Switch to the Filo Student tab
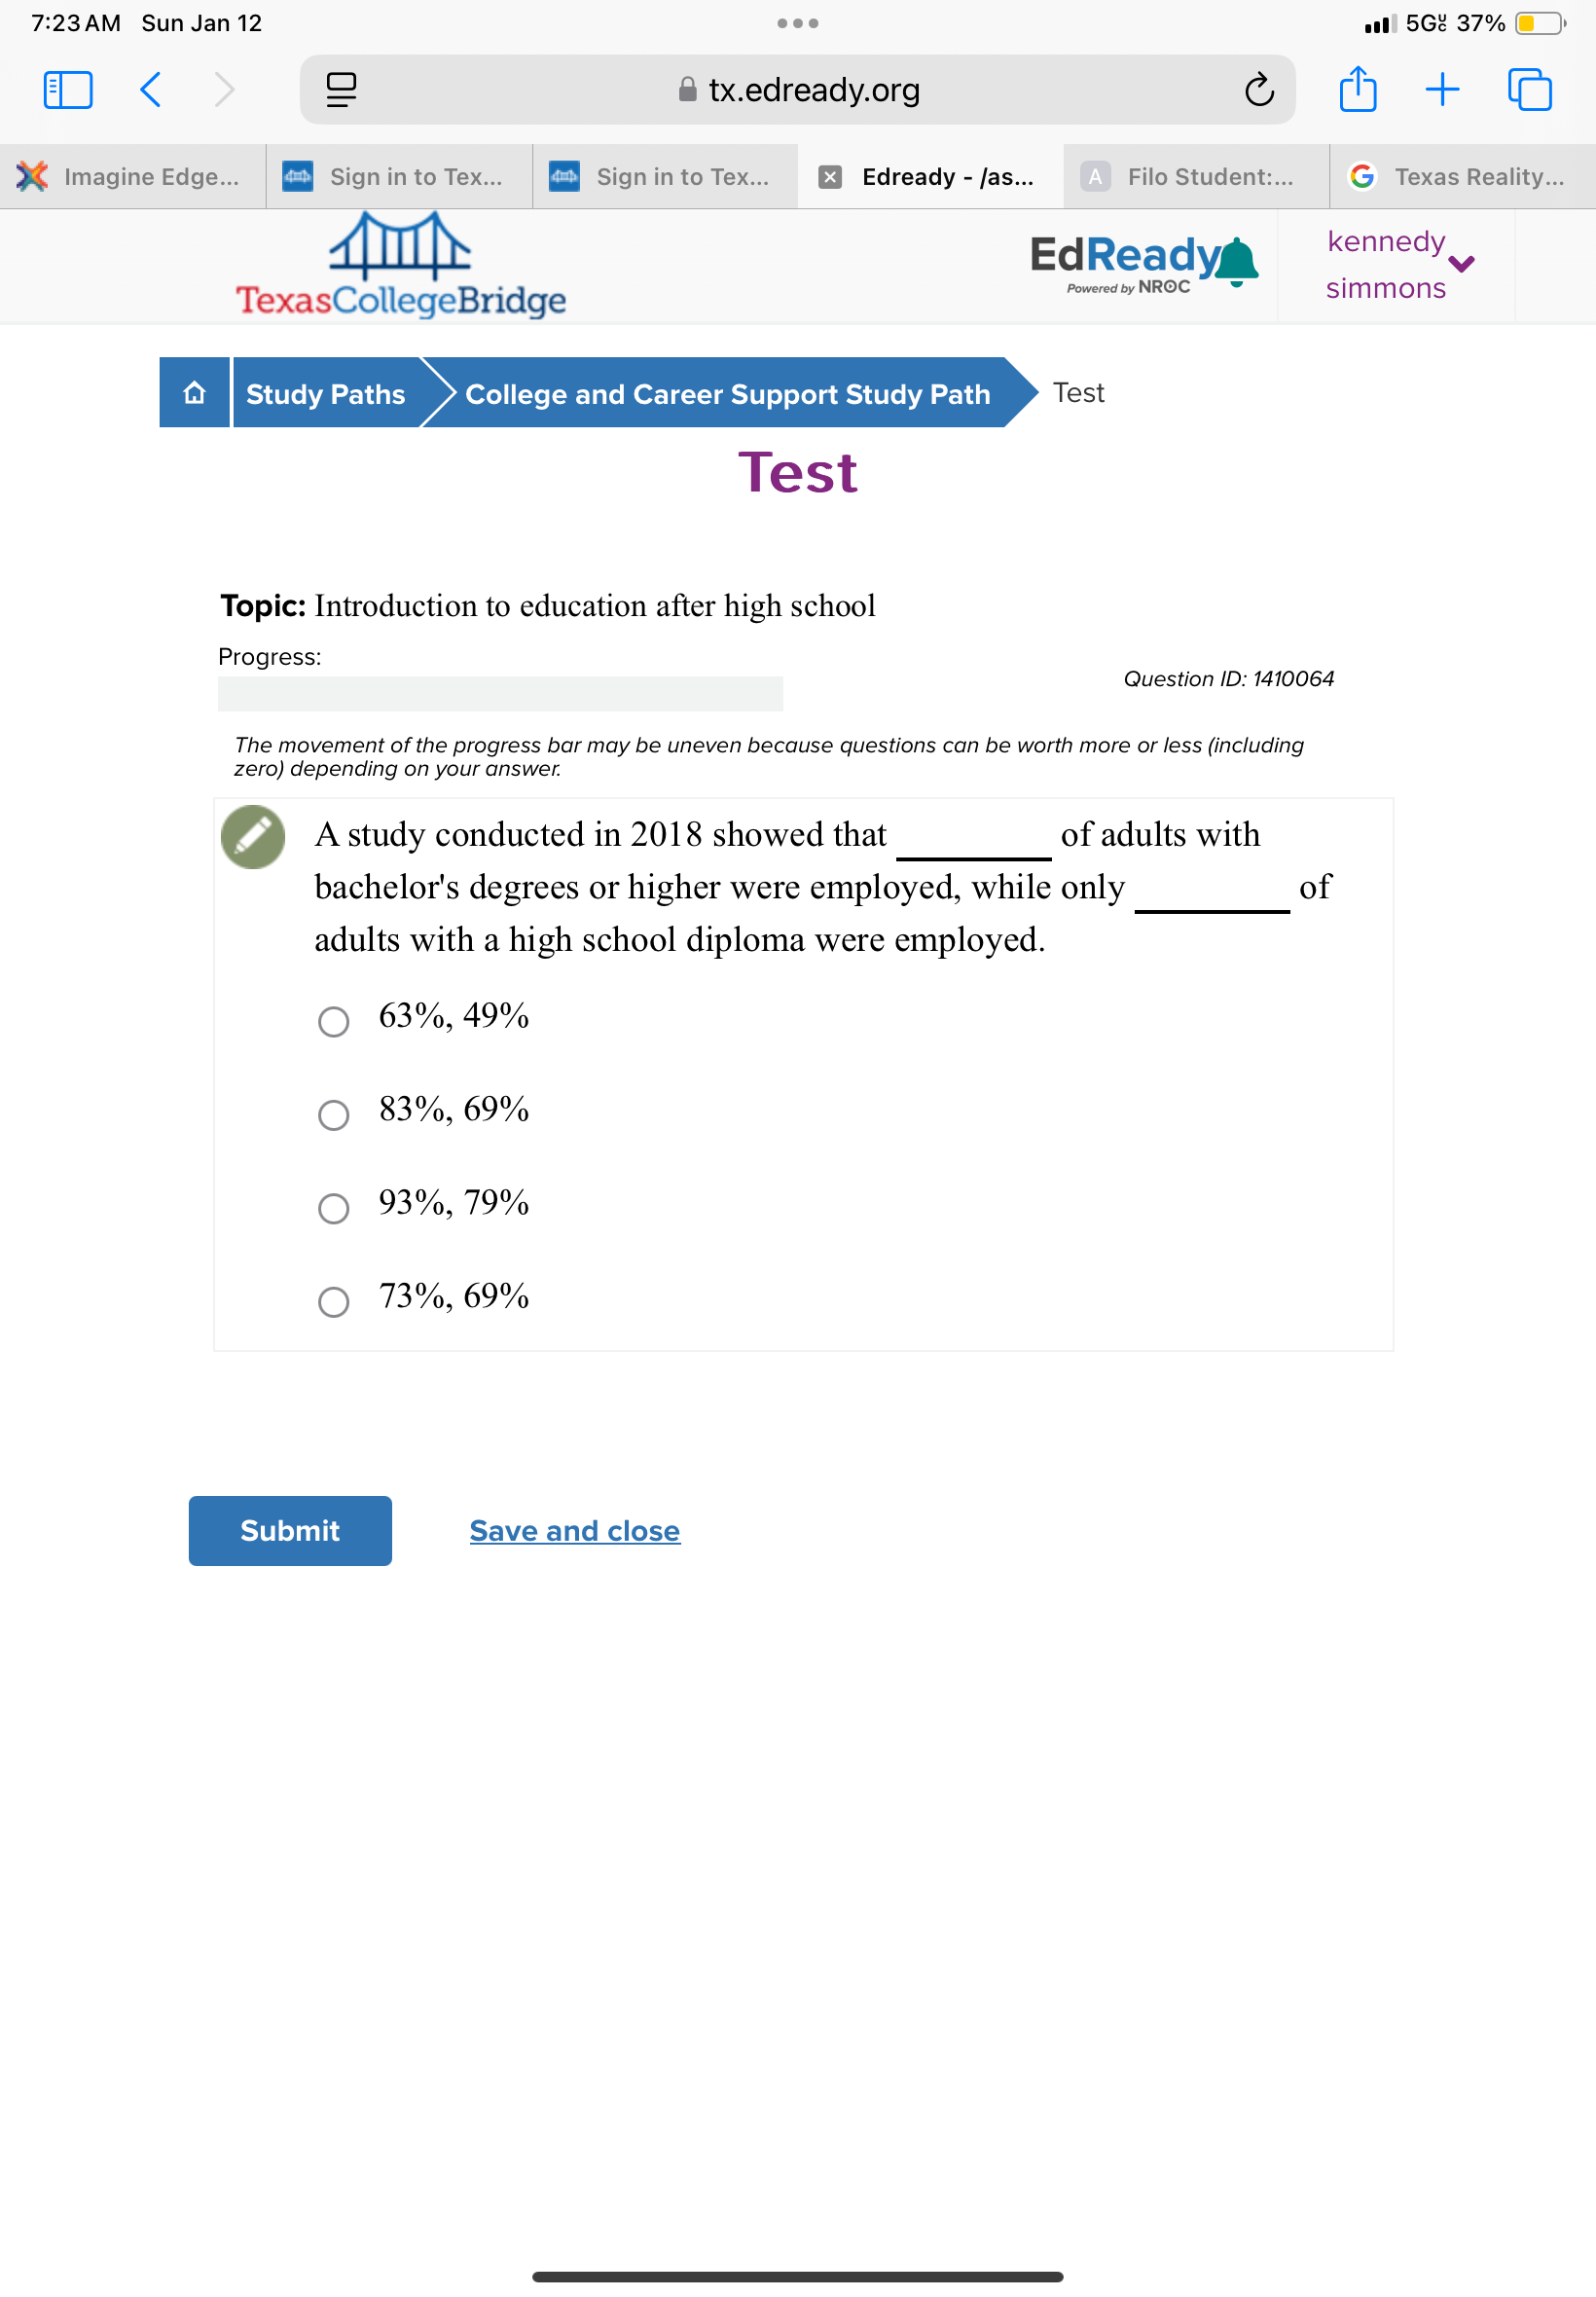Image resolution: width=1596 pixels, height=2297 pixels. click(1196, 177)
